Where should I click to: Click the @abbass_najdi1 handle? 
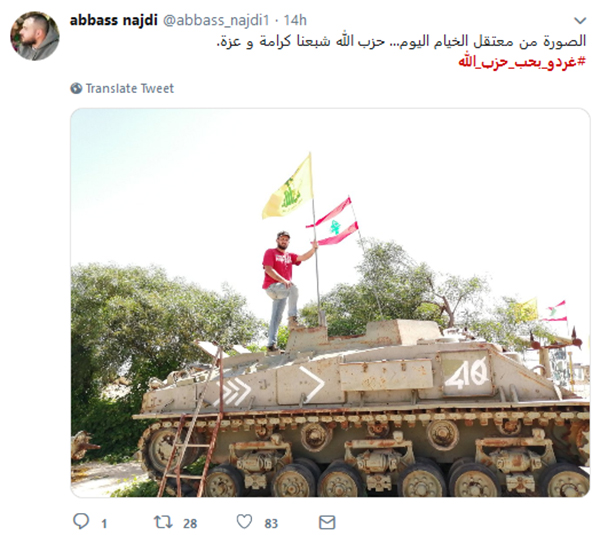click(x=216, y=20)
